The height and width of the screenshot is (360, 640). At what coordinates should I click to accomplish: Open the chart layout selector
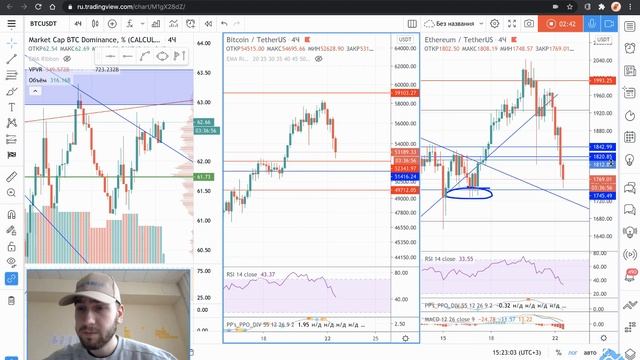412,24
